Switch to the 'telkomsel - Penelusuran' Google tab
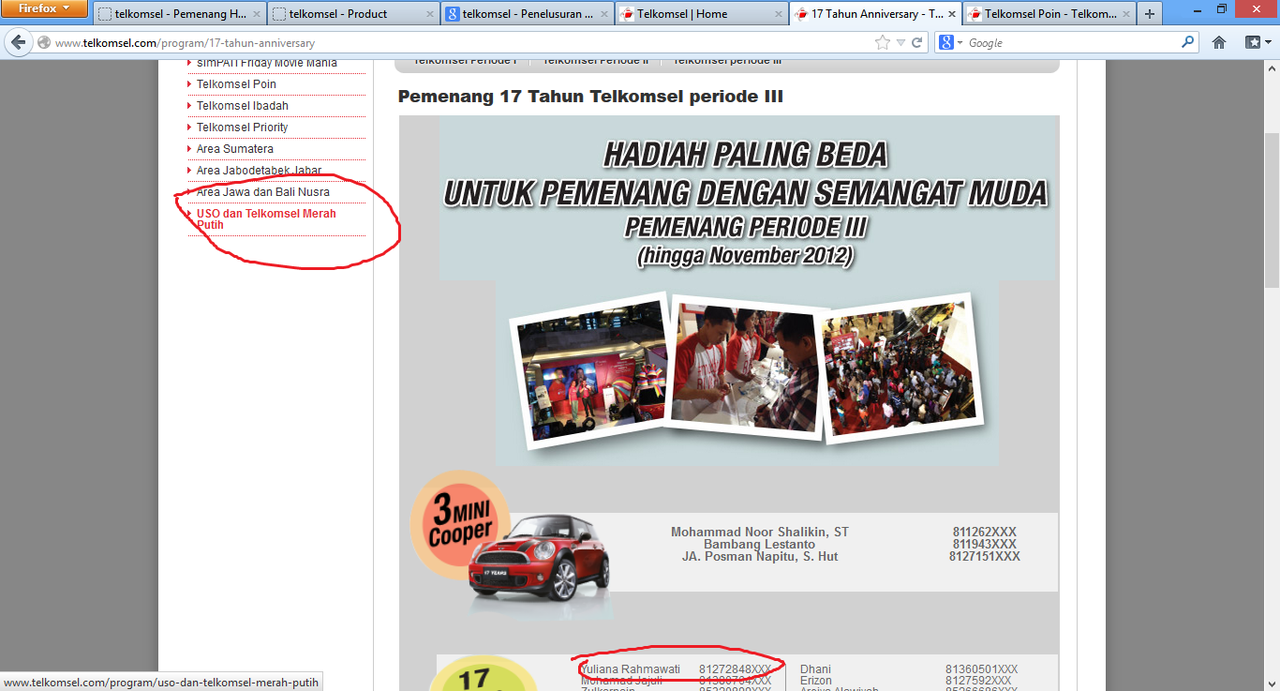 tap(527, 14)
